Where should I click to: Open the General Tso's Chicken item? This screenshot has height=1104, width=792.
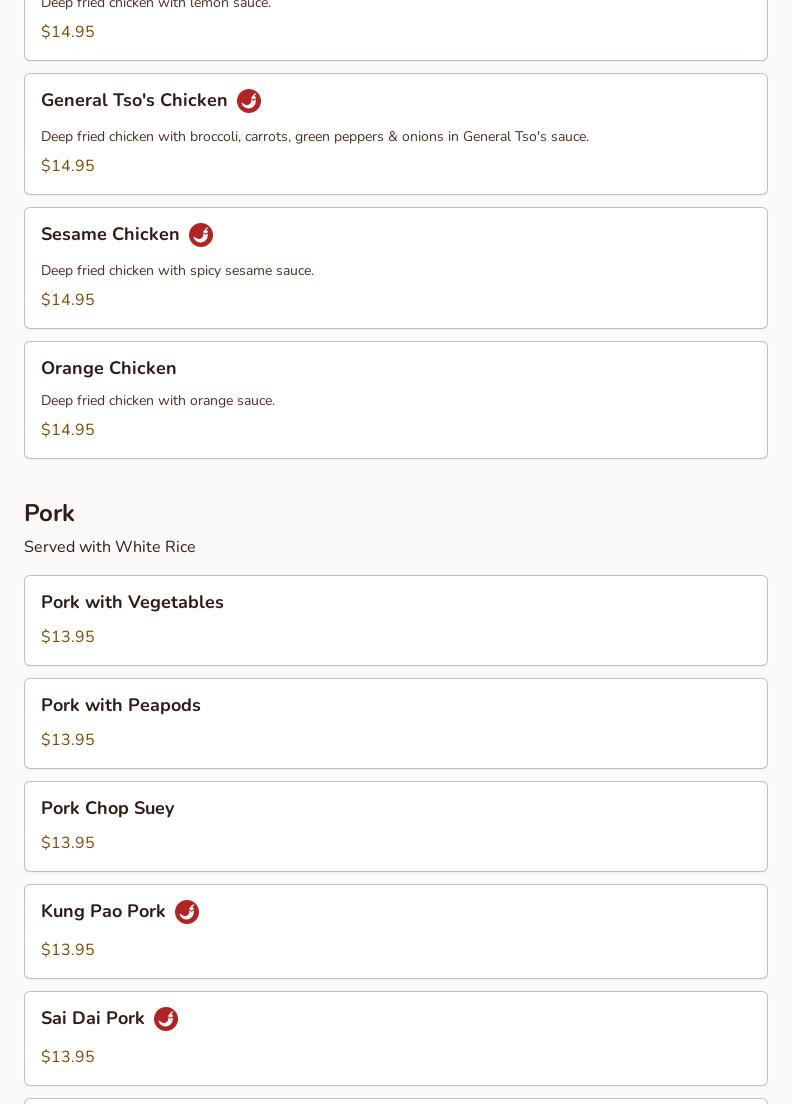[x=134, y=101]
